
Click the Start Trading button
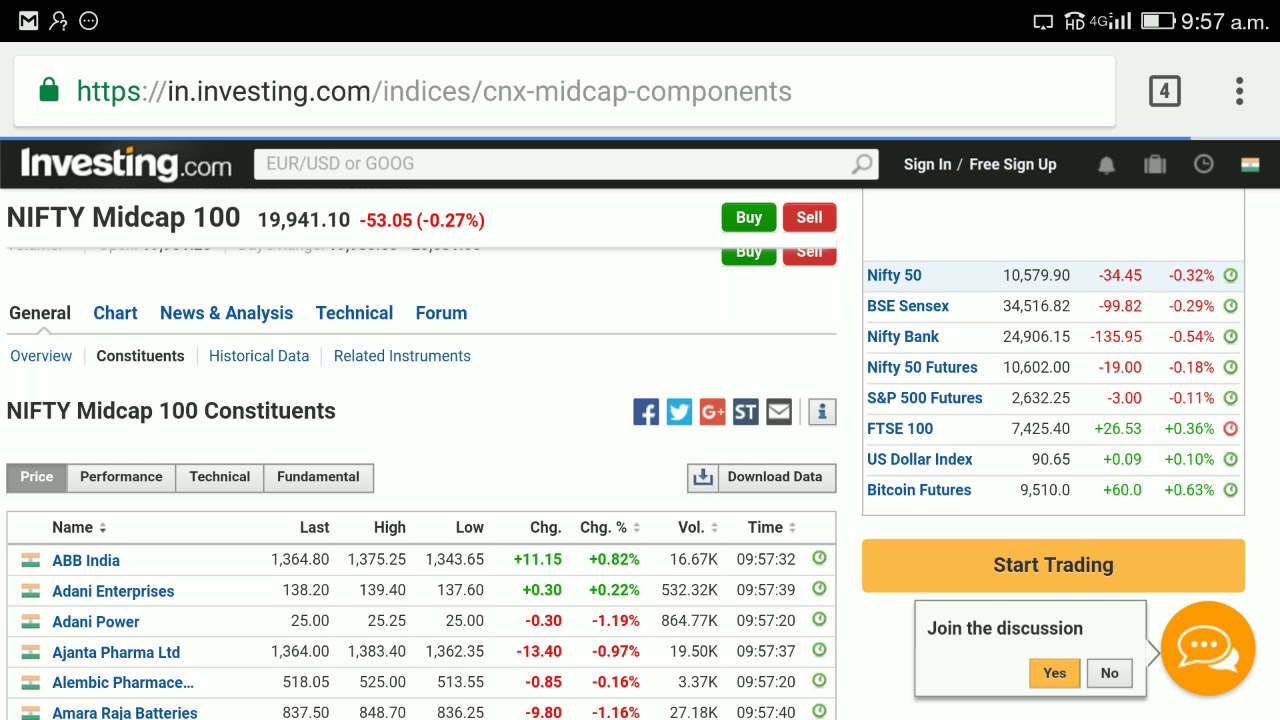click(x=1053, y=565)
